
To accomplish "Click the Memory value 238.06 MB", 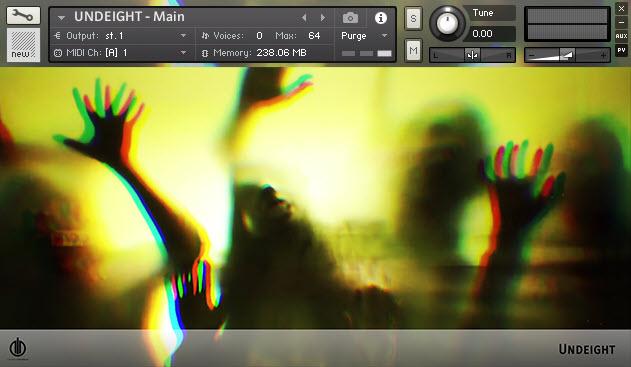I will pyautogui.click(x=281, y=53).
